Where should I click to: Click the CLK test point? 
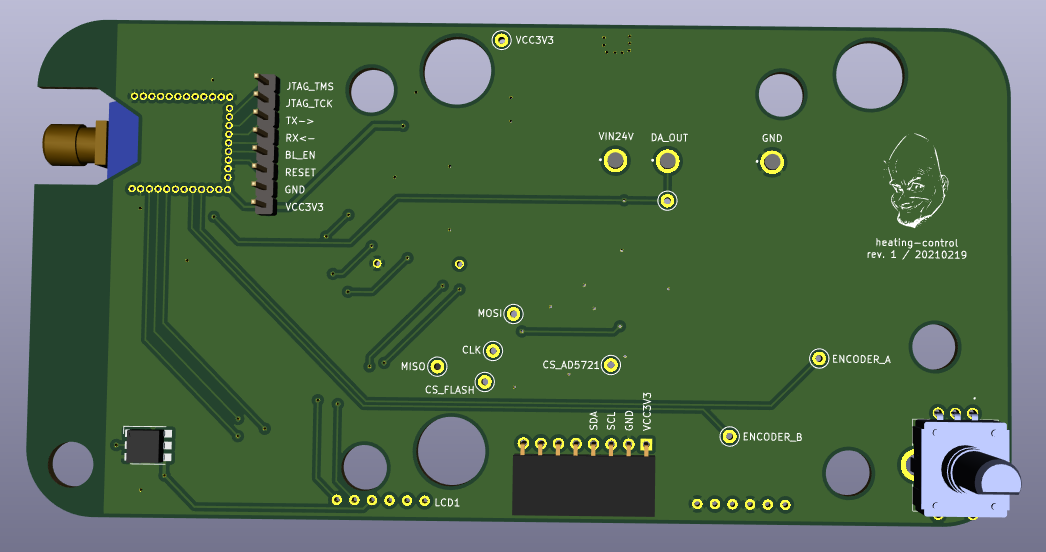coord(493,350)
